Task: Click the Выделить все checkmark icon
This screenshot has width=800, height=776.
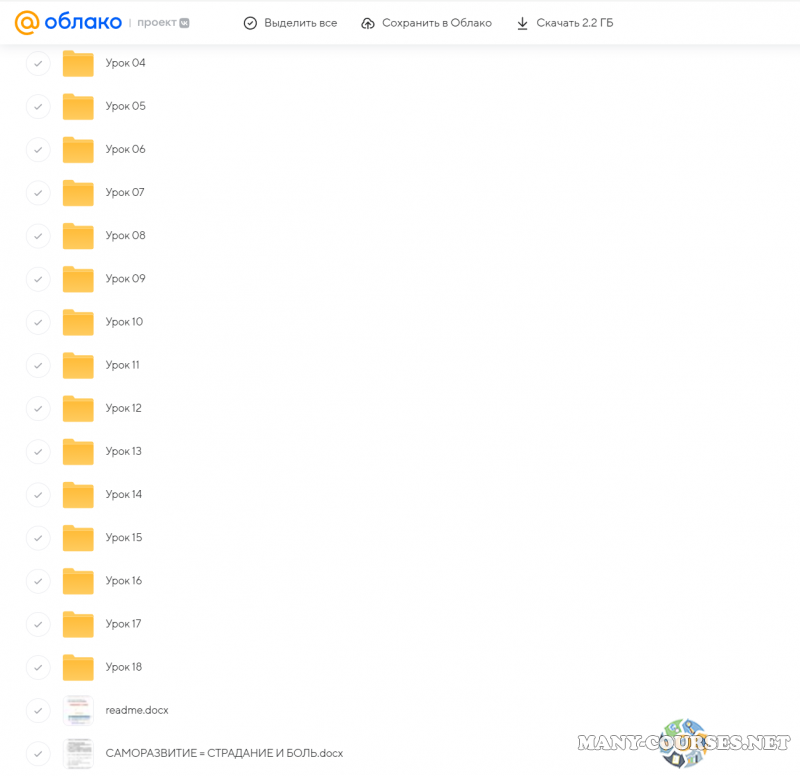Action: pos(251,23)
